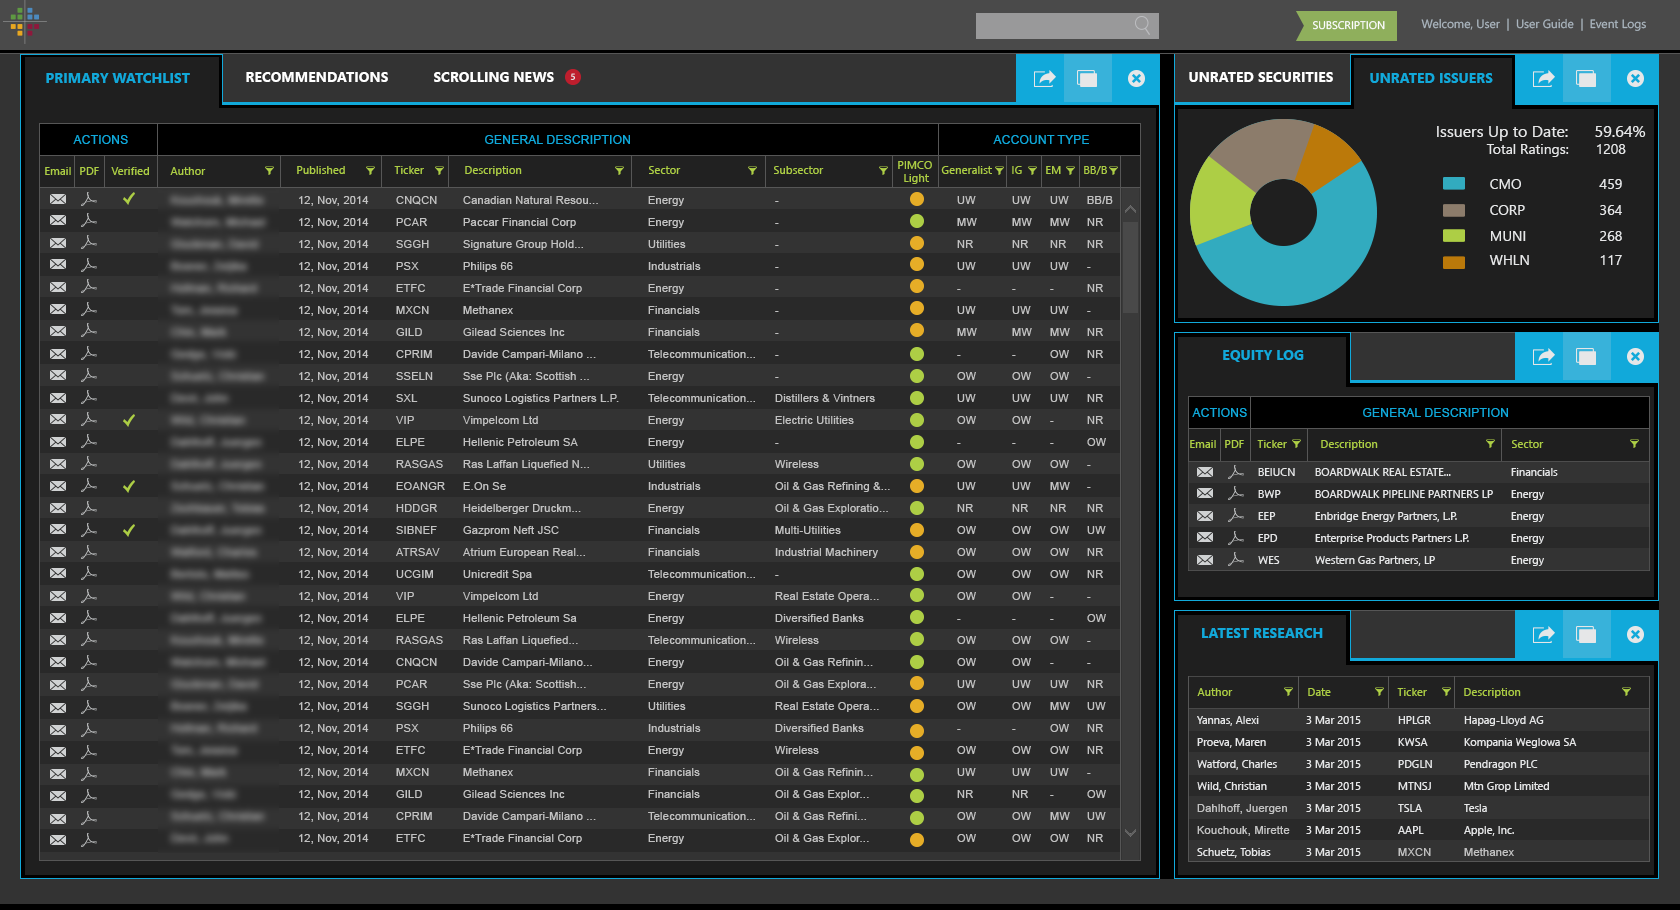Open the PDF icon for the PCAR row
Image resolution: width=1680 pixels, height=910 pixels.
point(89,222)
